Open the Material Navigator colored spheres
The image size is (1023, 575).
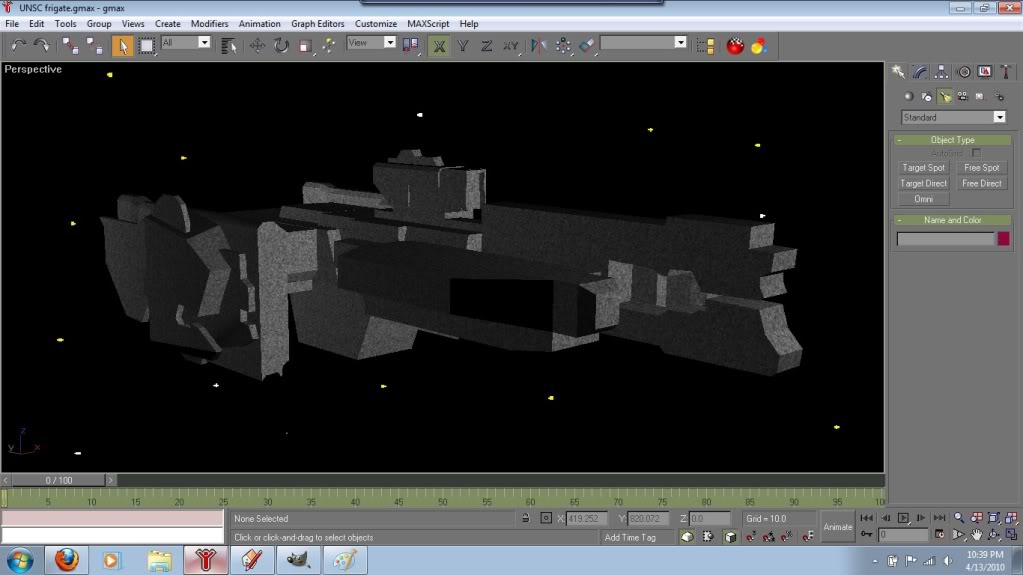(759, 46)
